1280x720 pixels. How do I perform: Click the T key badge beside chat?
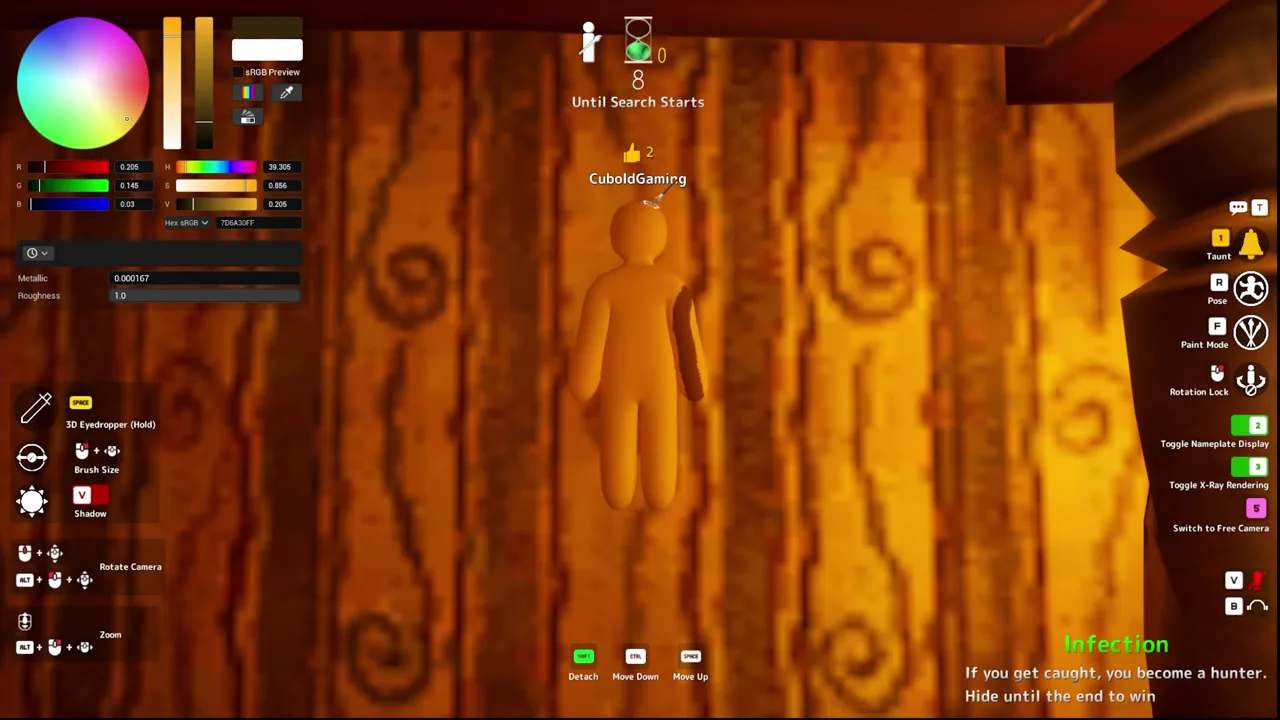point(1259,207)
